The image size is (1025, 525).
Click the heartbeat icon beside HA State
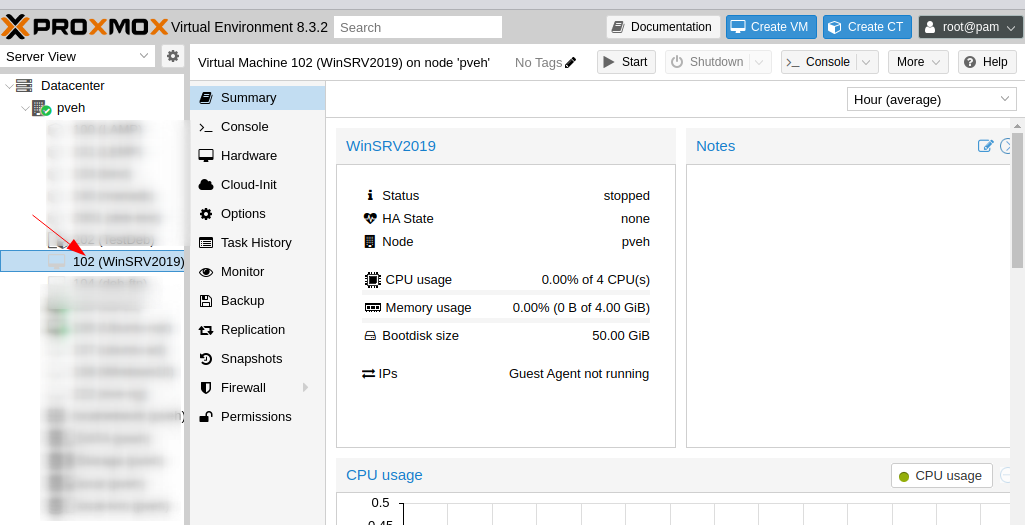pyautogui.click(x=370, y=218)
